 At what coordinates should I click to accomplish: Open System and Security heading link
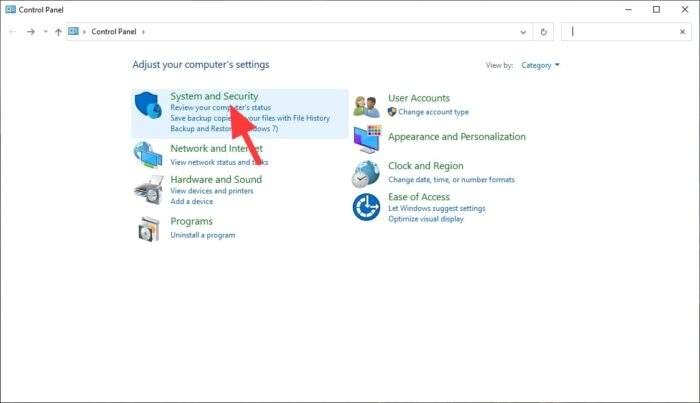[214, 96]
